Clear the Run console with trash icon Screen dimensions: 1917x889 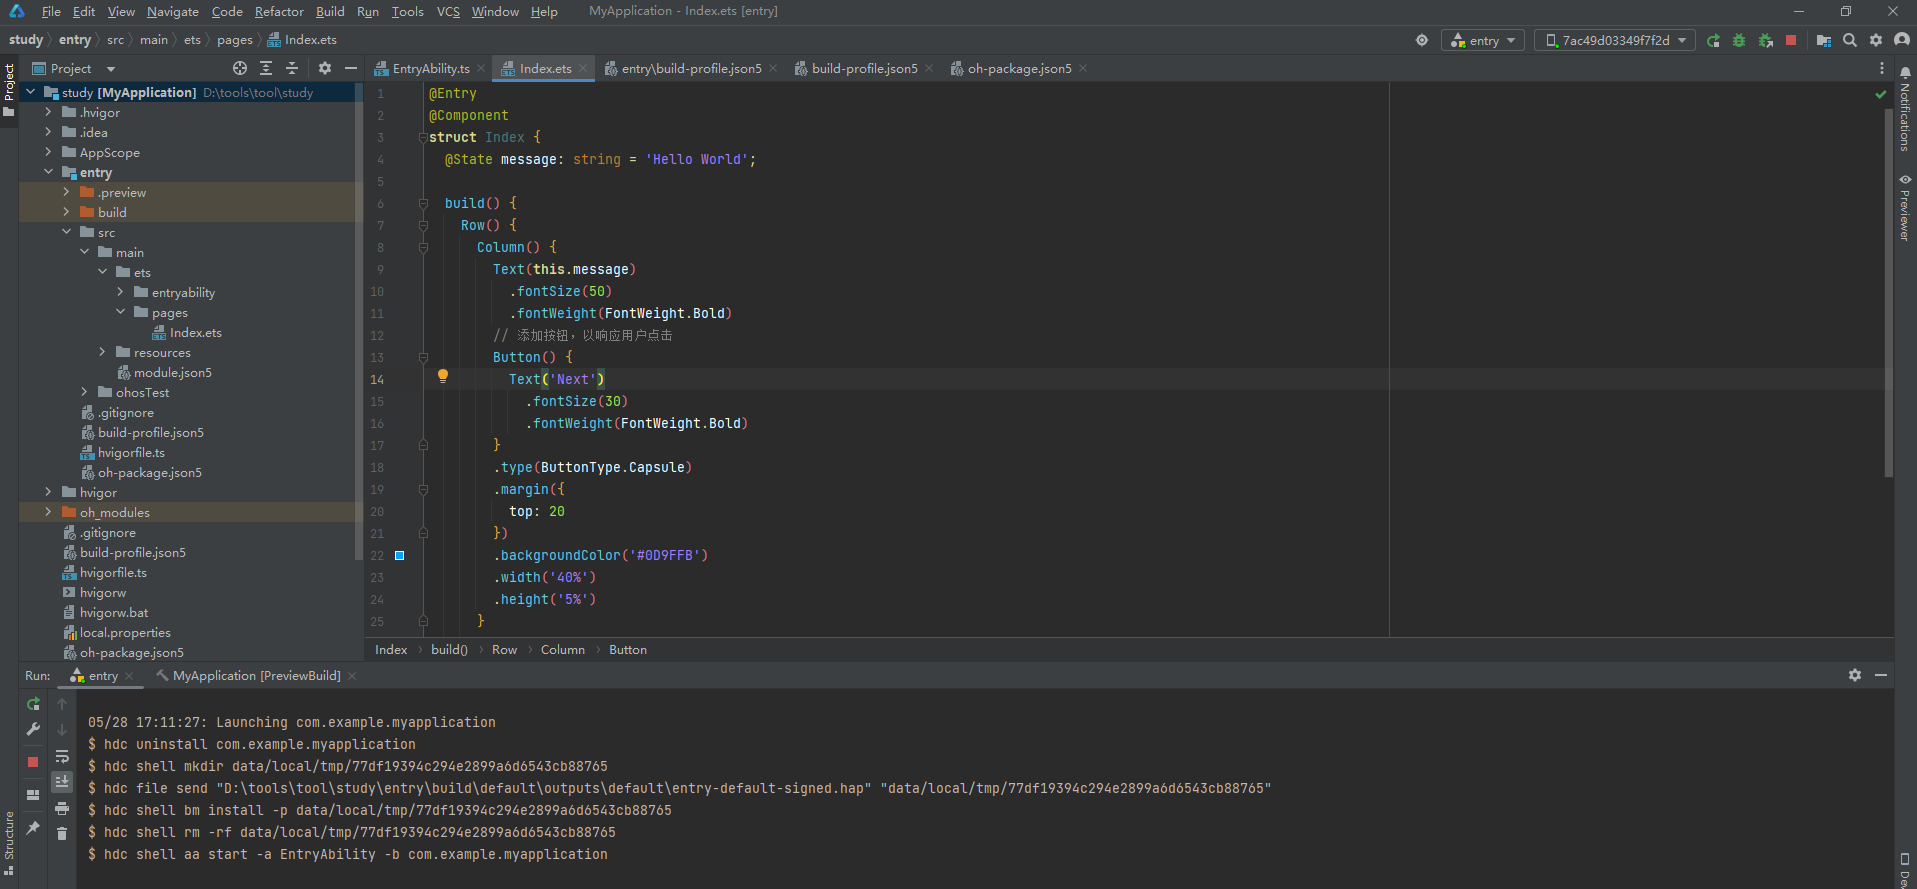pyautogui.click(x=62, y=834)
